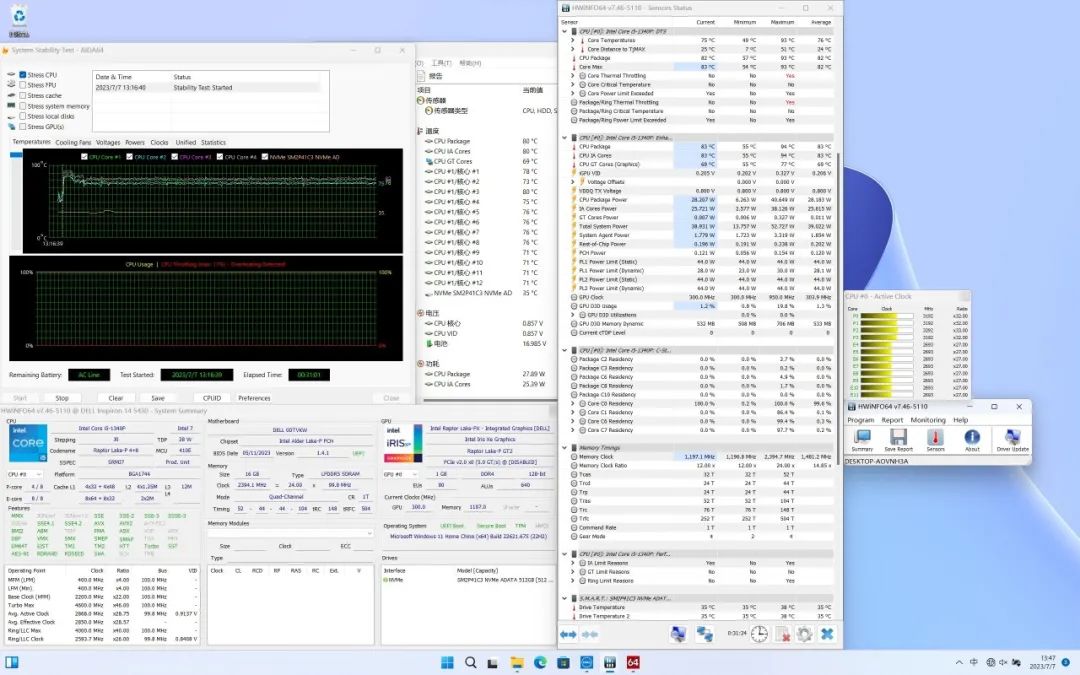1080x675 pixels.
Task: Open sensor settings gear icon
Action: coord(804,634)
